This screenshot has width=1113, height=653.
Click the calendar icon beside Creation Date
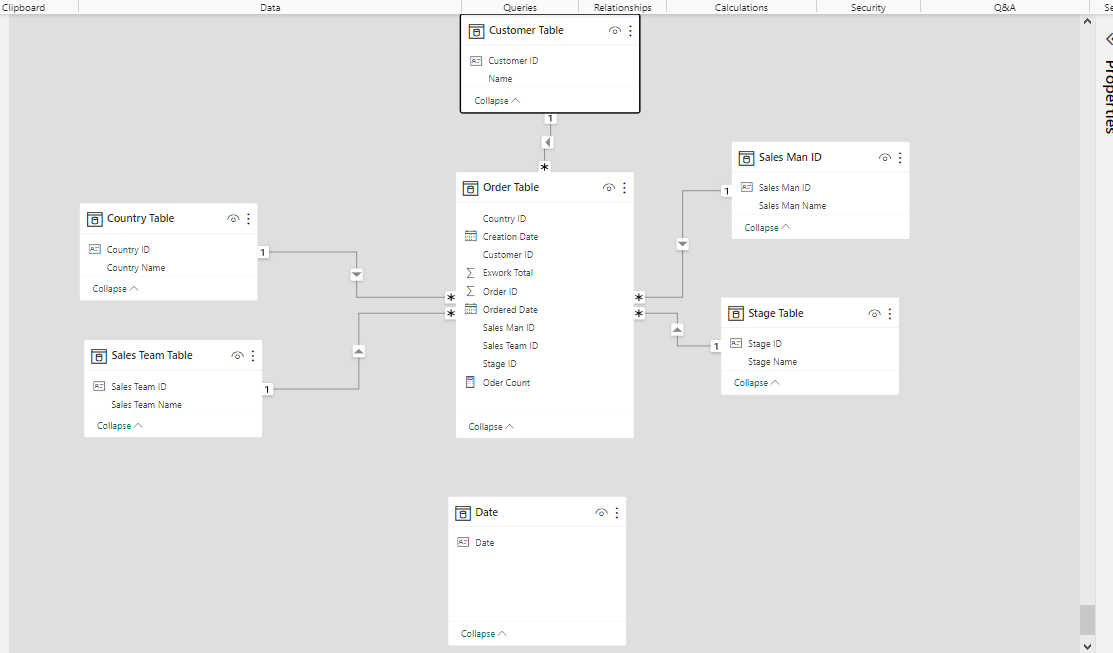(x=471, y=236)
